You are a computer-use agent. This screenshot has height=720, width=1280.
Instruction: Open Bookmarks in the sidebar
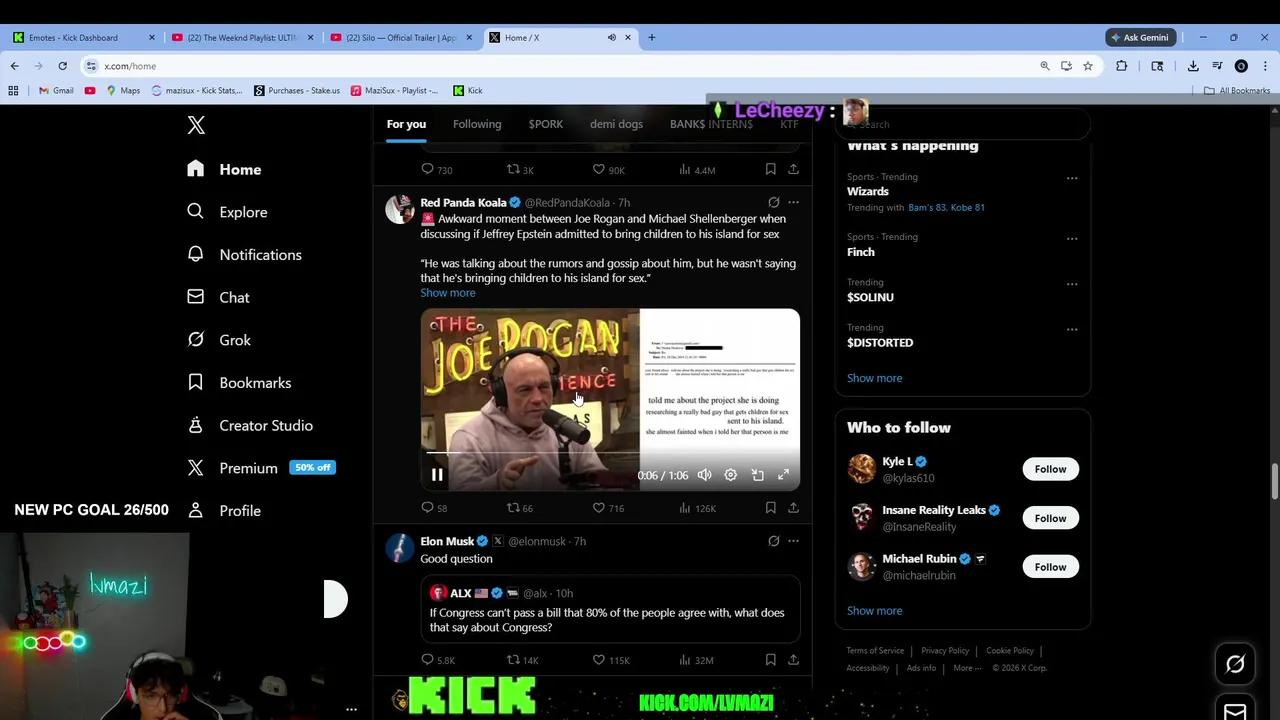[x=239, y=383]
